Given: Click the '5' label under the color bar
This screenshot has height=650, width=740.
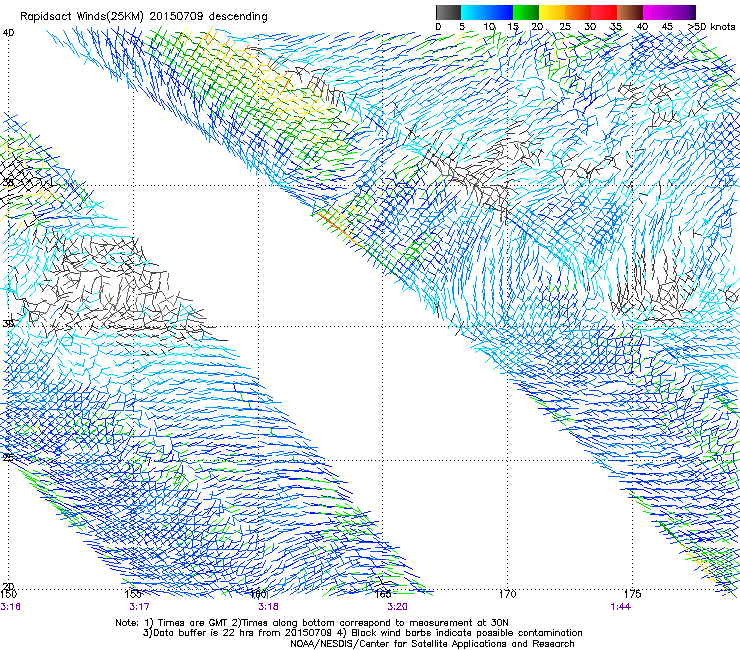Looking at the screenshot, I should tap(462, 27).
